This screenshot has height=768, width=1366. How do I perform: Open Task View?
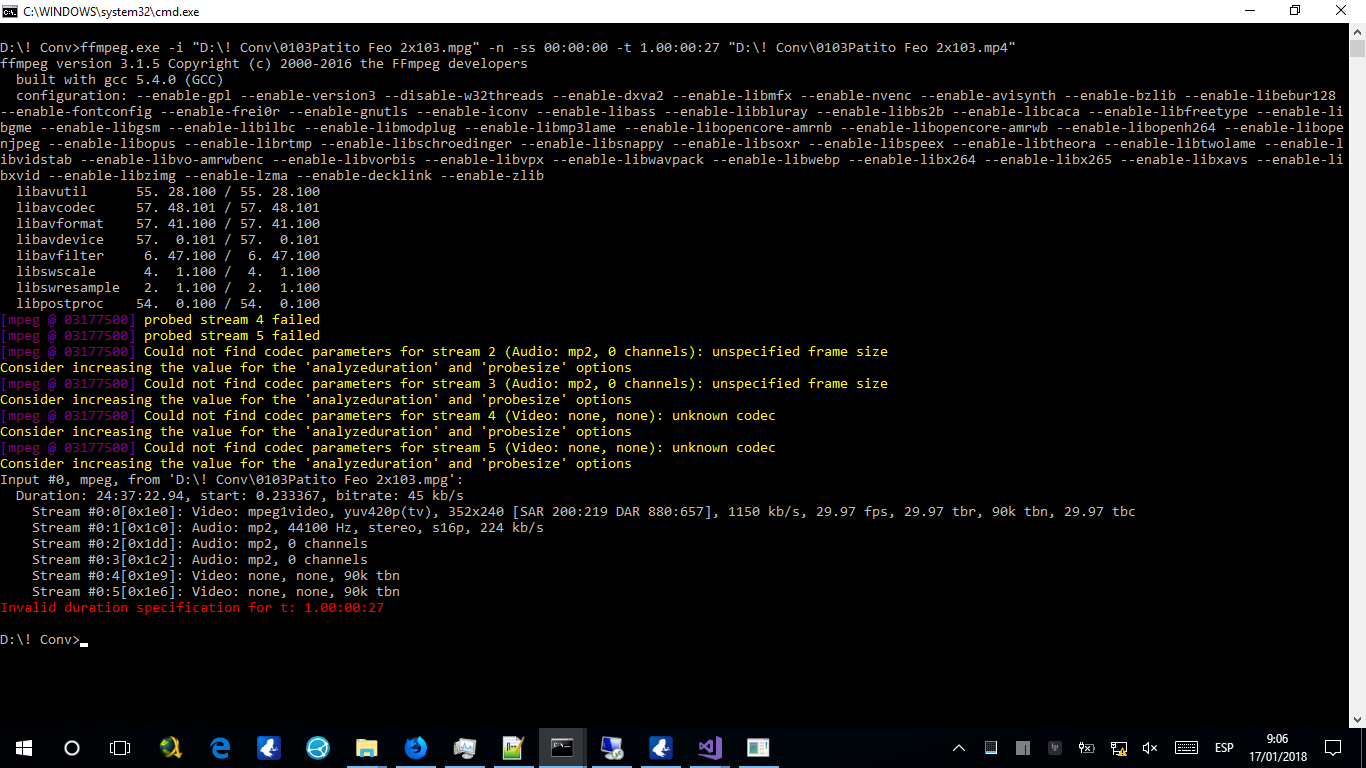pos(119,747)
